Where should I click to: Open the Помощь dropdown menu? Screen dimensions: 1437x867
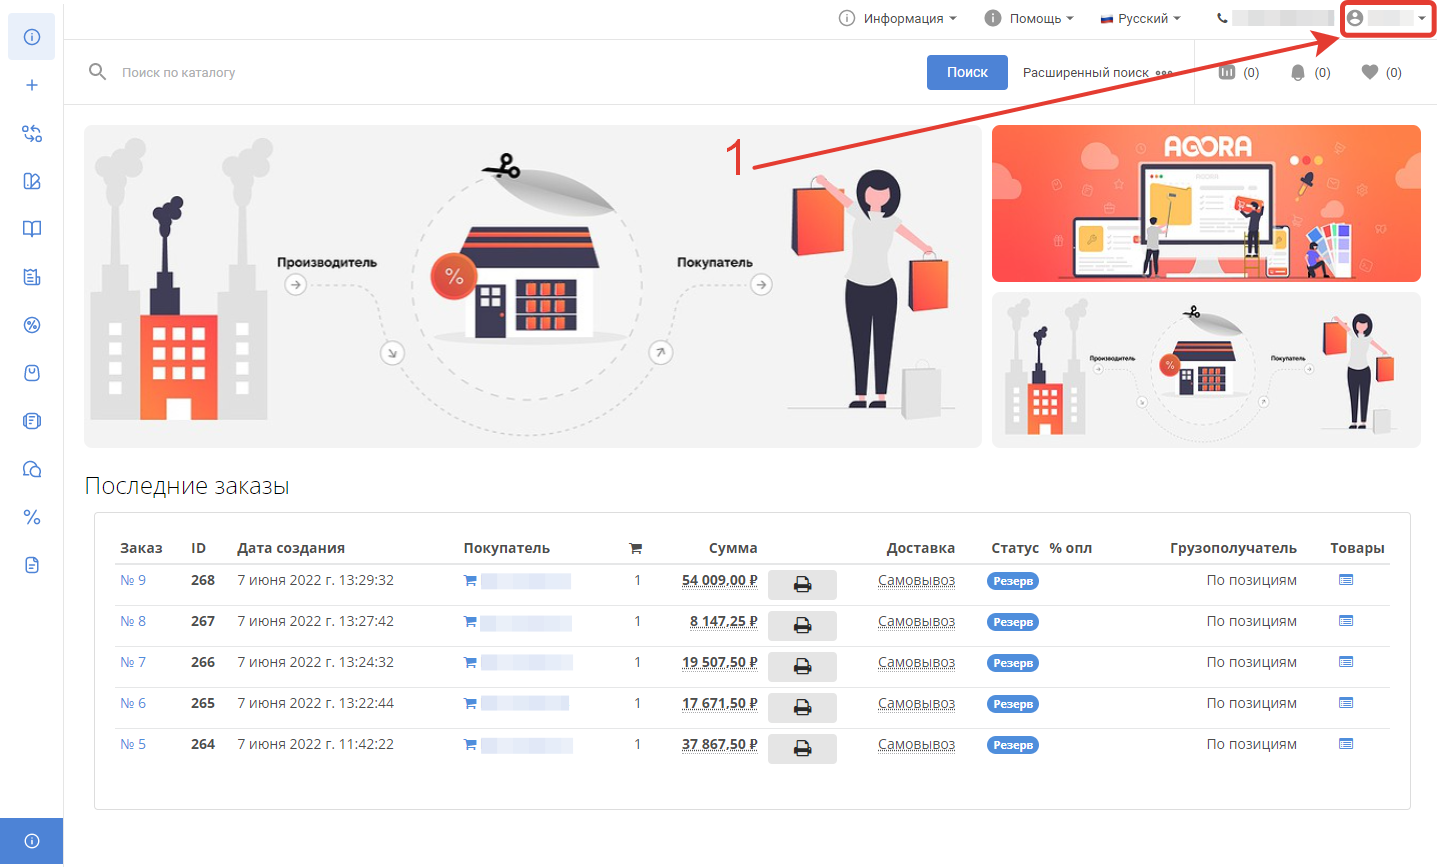click(1029, 18)
